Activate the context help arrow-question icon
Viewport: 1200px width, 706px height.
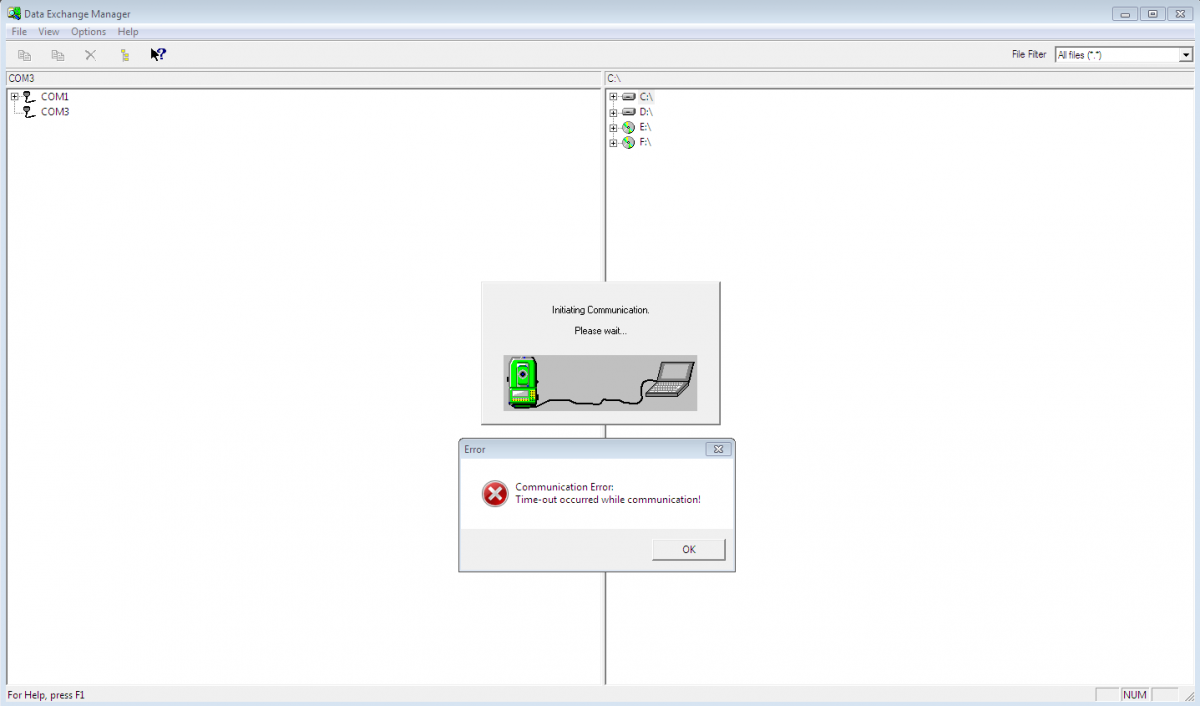(x=157, y=54)
